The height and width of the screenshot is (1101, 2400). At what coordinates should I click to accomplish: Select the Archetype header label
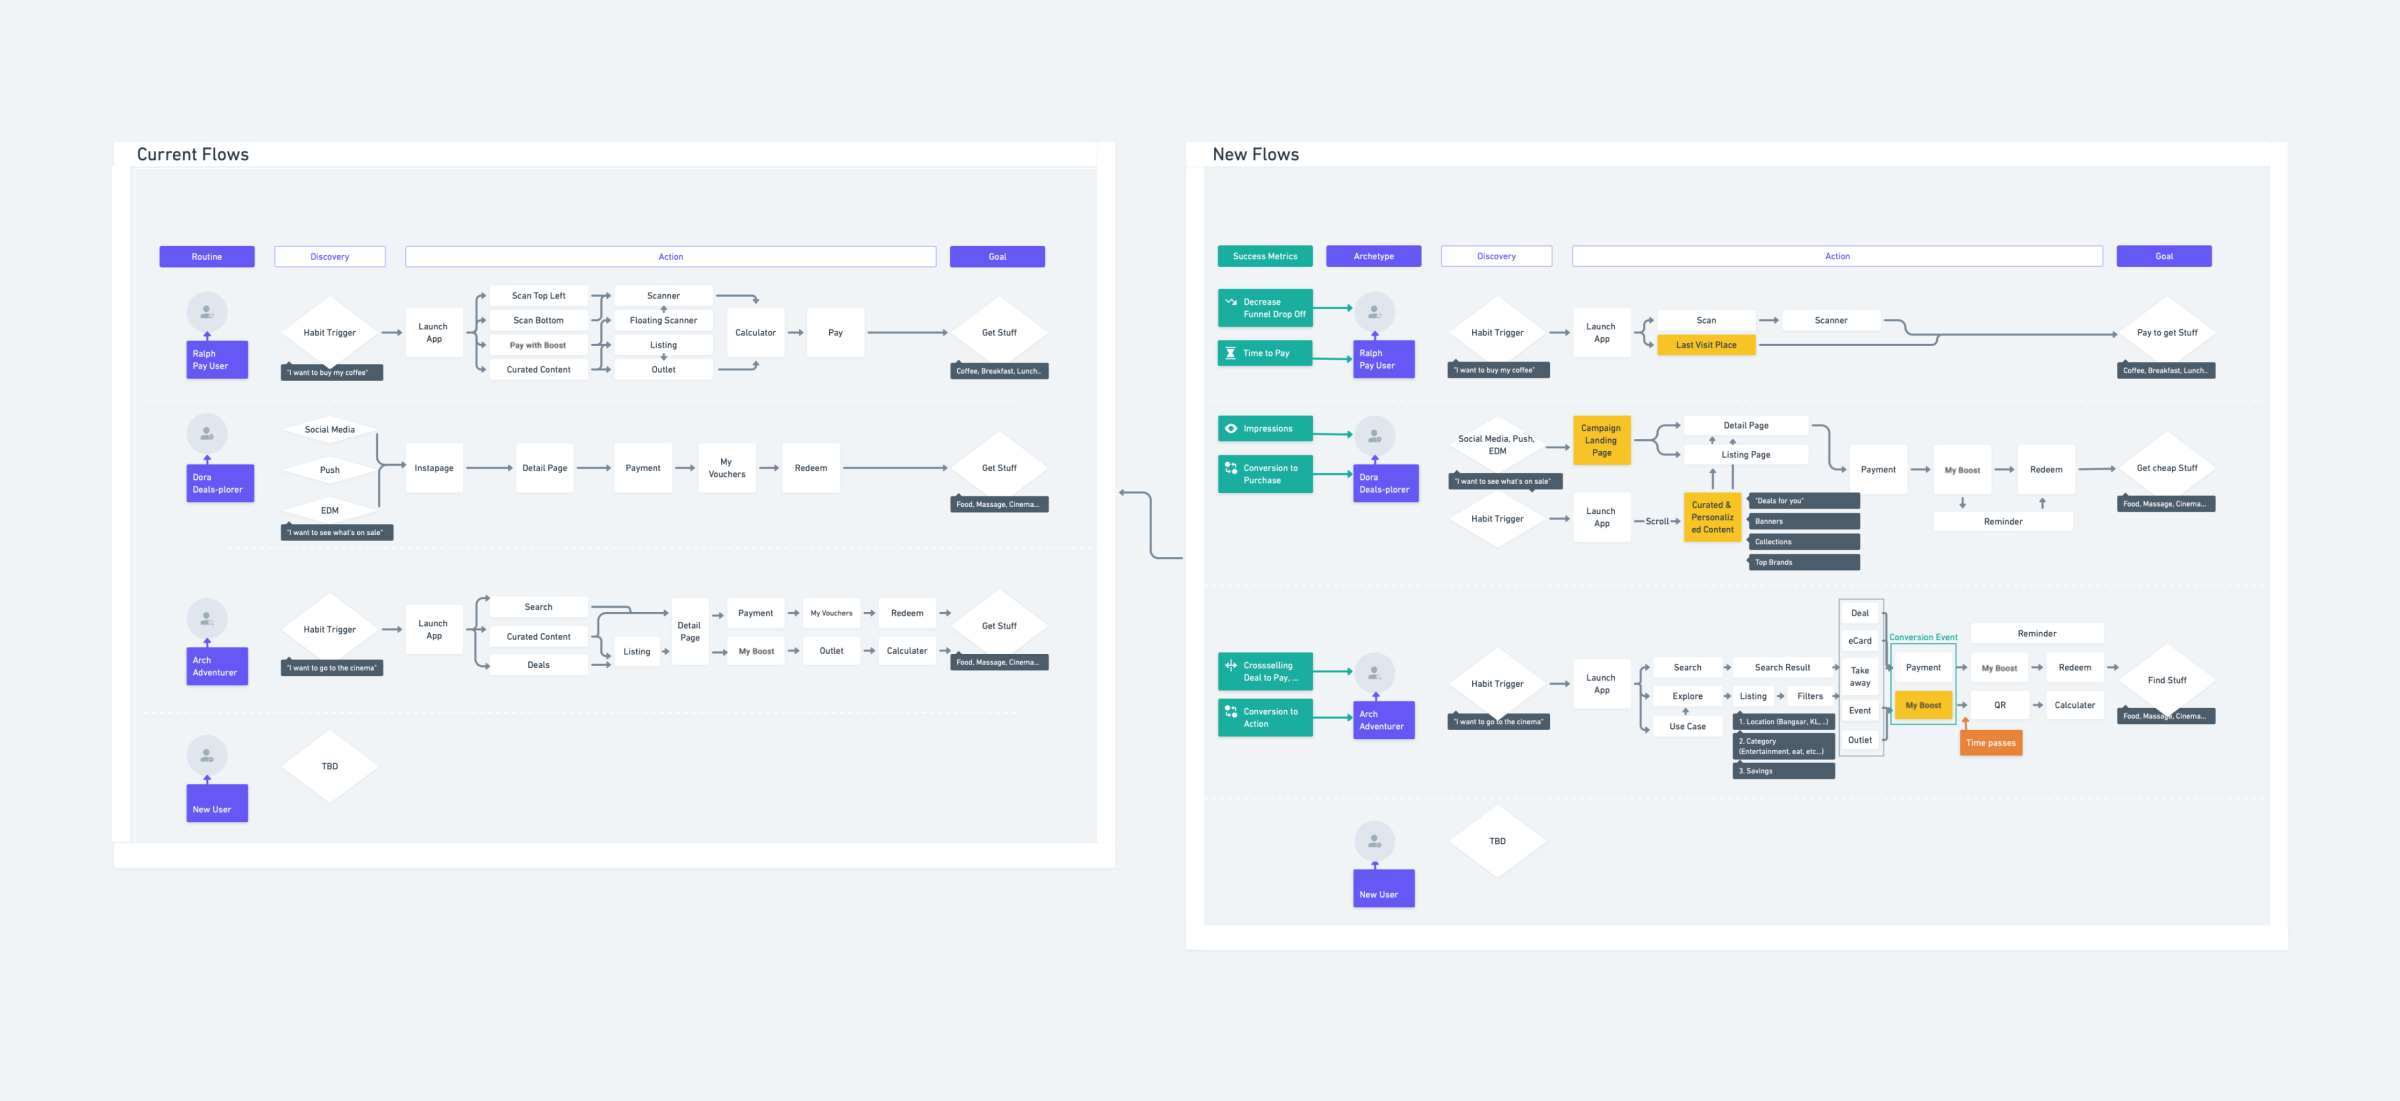pos(1373,256)
